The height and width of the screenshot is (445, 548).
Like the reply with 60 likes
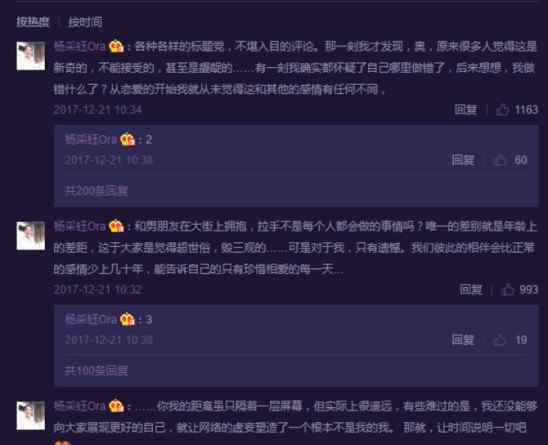click(x=500, y=160)
